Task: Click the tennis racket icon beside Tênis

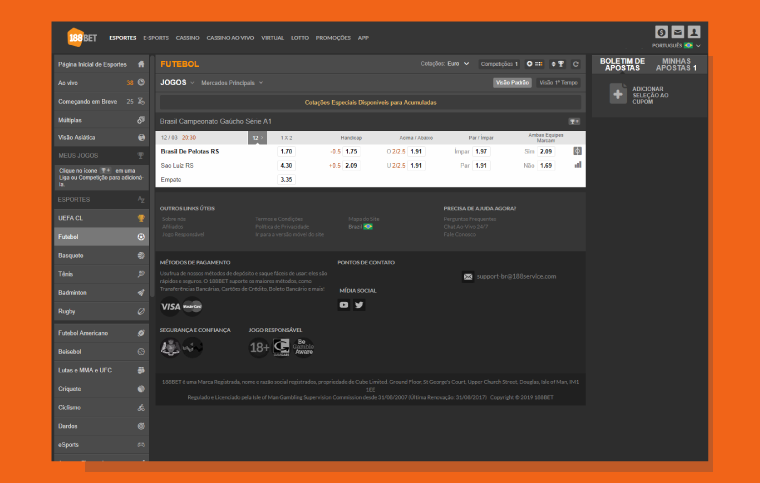Action: tap(141, 274)
